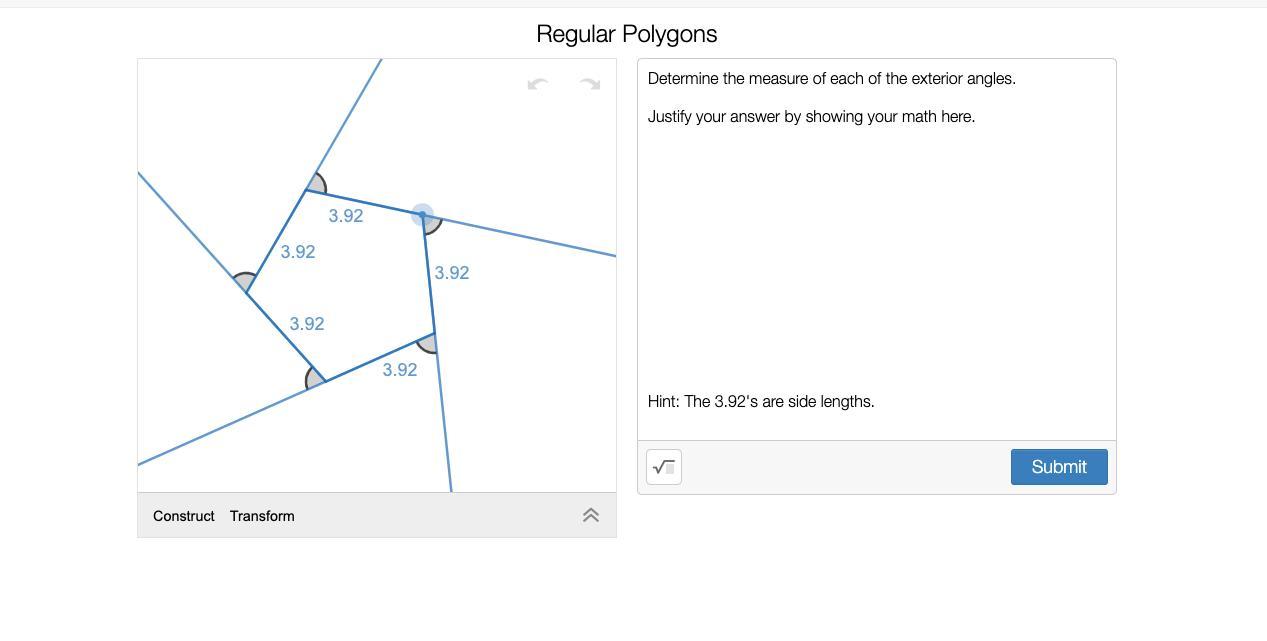Expand the toolbar with double chevron
1267x641 pixels.
click(591, 515)
